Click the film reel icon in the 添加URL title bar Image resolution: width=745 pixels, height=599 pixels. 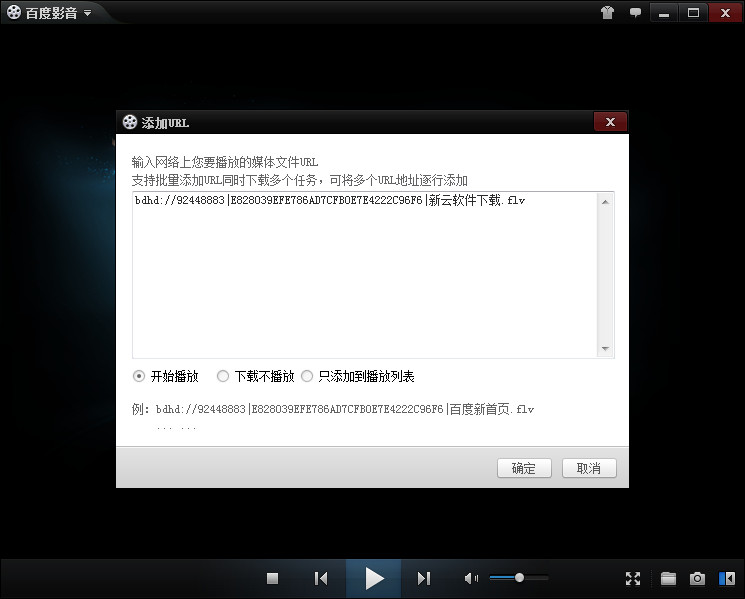130,122
